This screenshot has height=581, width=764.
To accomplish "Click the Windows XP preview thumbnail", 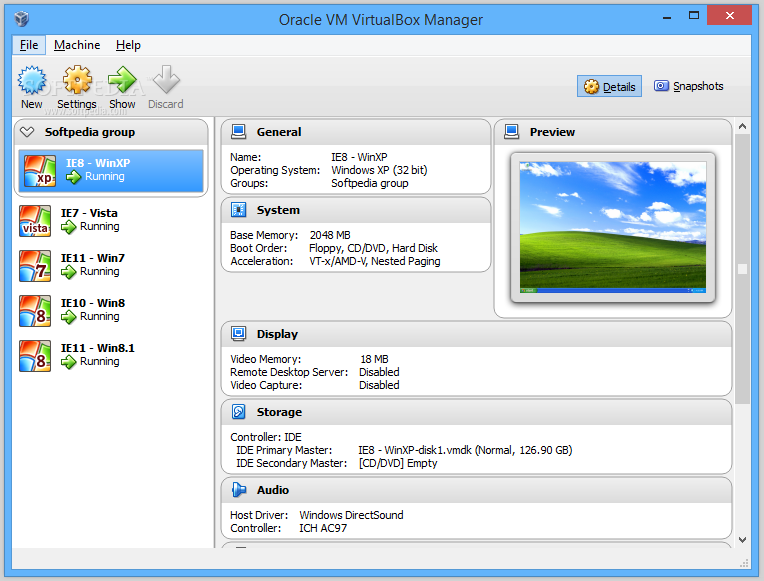I will coord(612,227).
